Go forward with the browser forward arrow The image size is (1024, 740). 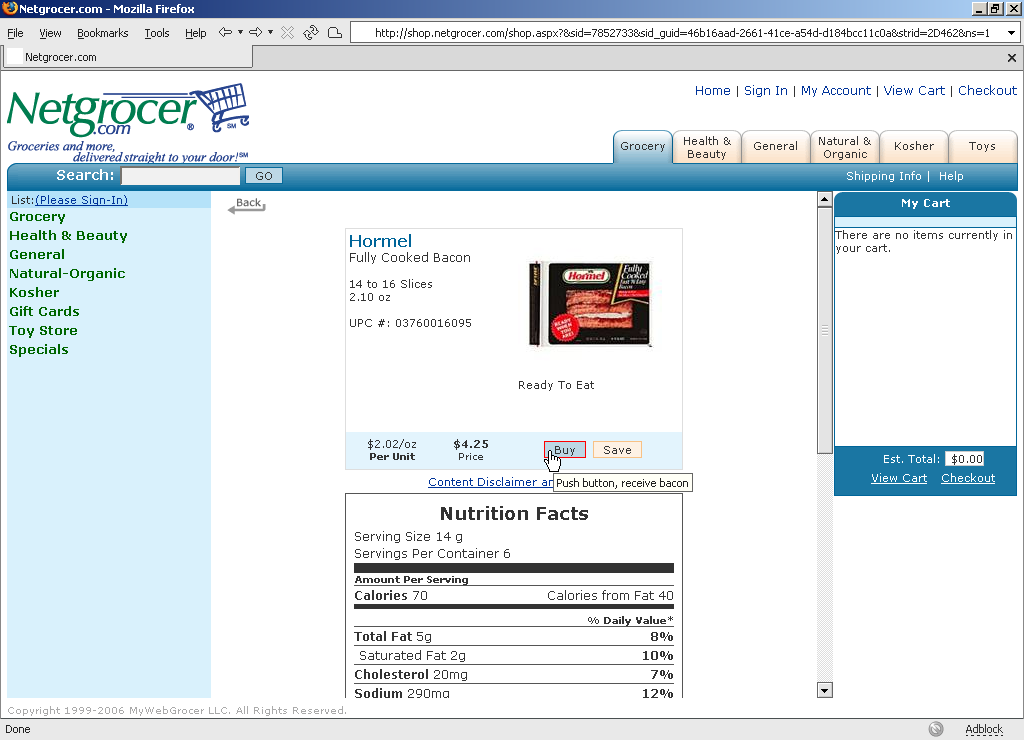pyautogui.click(x=256, y=33)
